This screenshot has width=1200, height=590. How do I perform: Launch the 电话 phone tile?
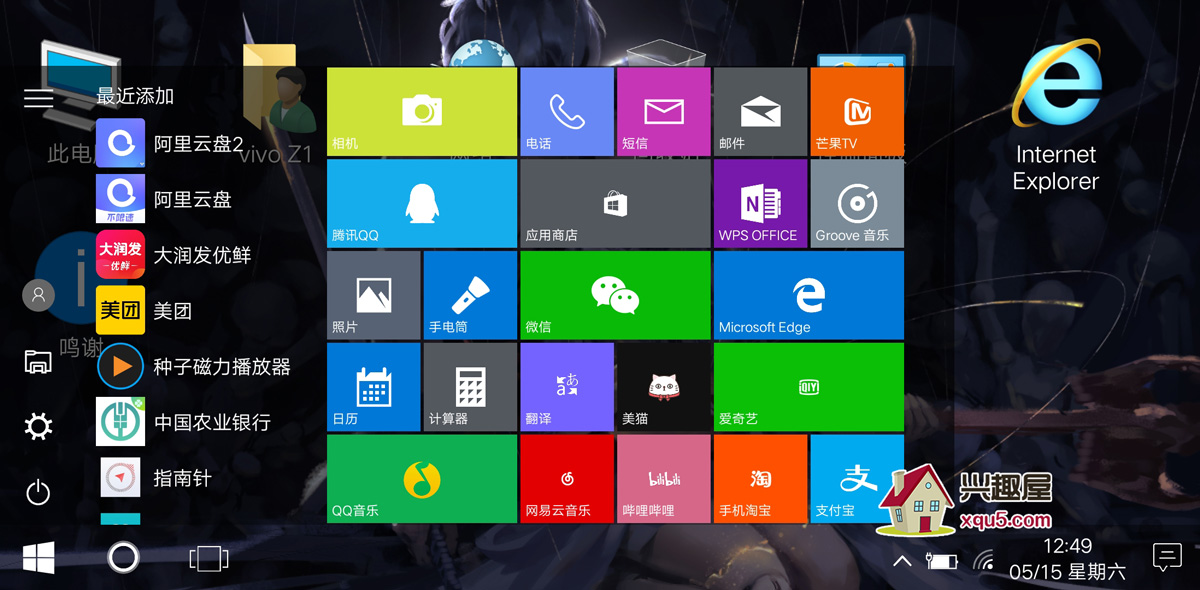click(x=567, y=112)
